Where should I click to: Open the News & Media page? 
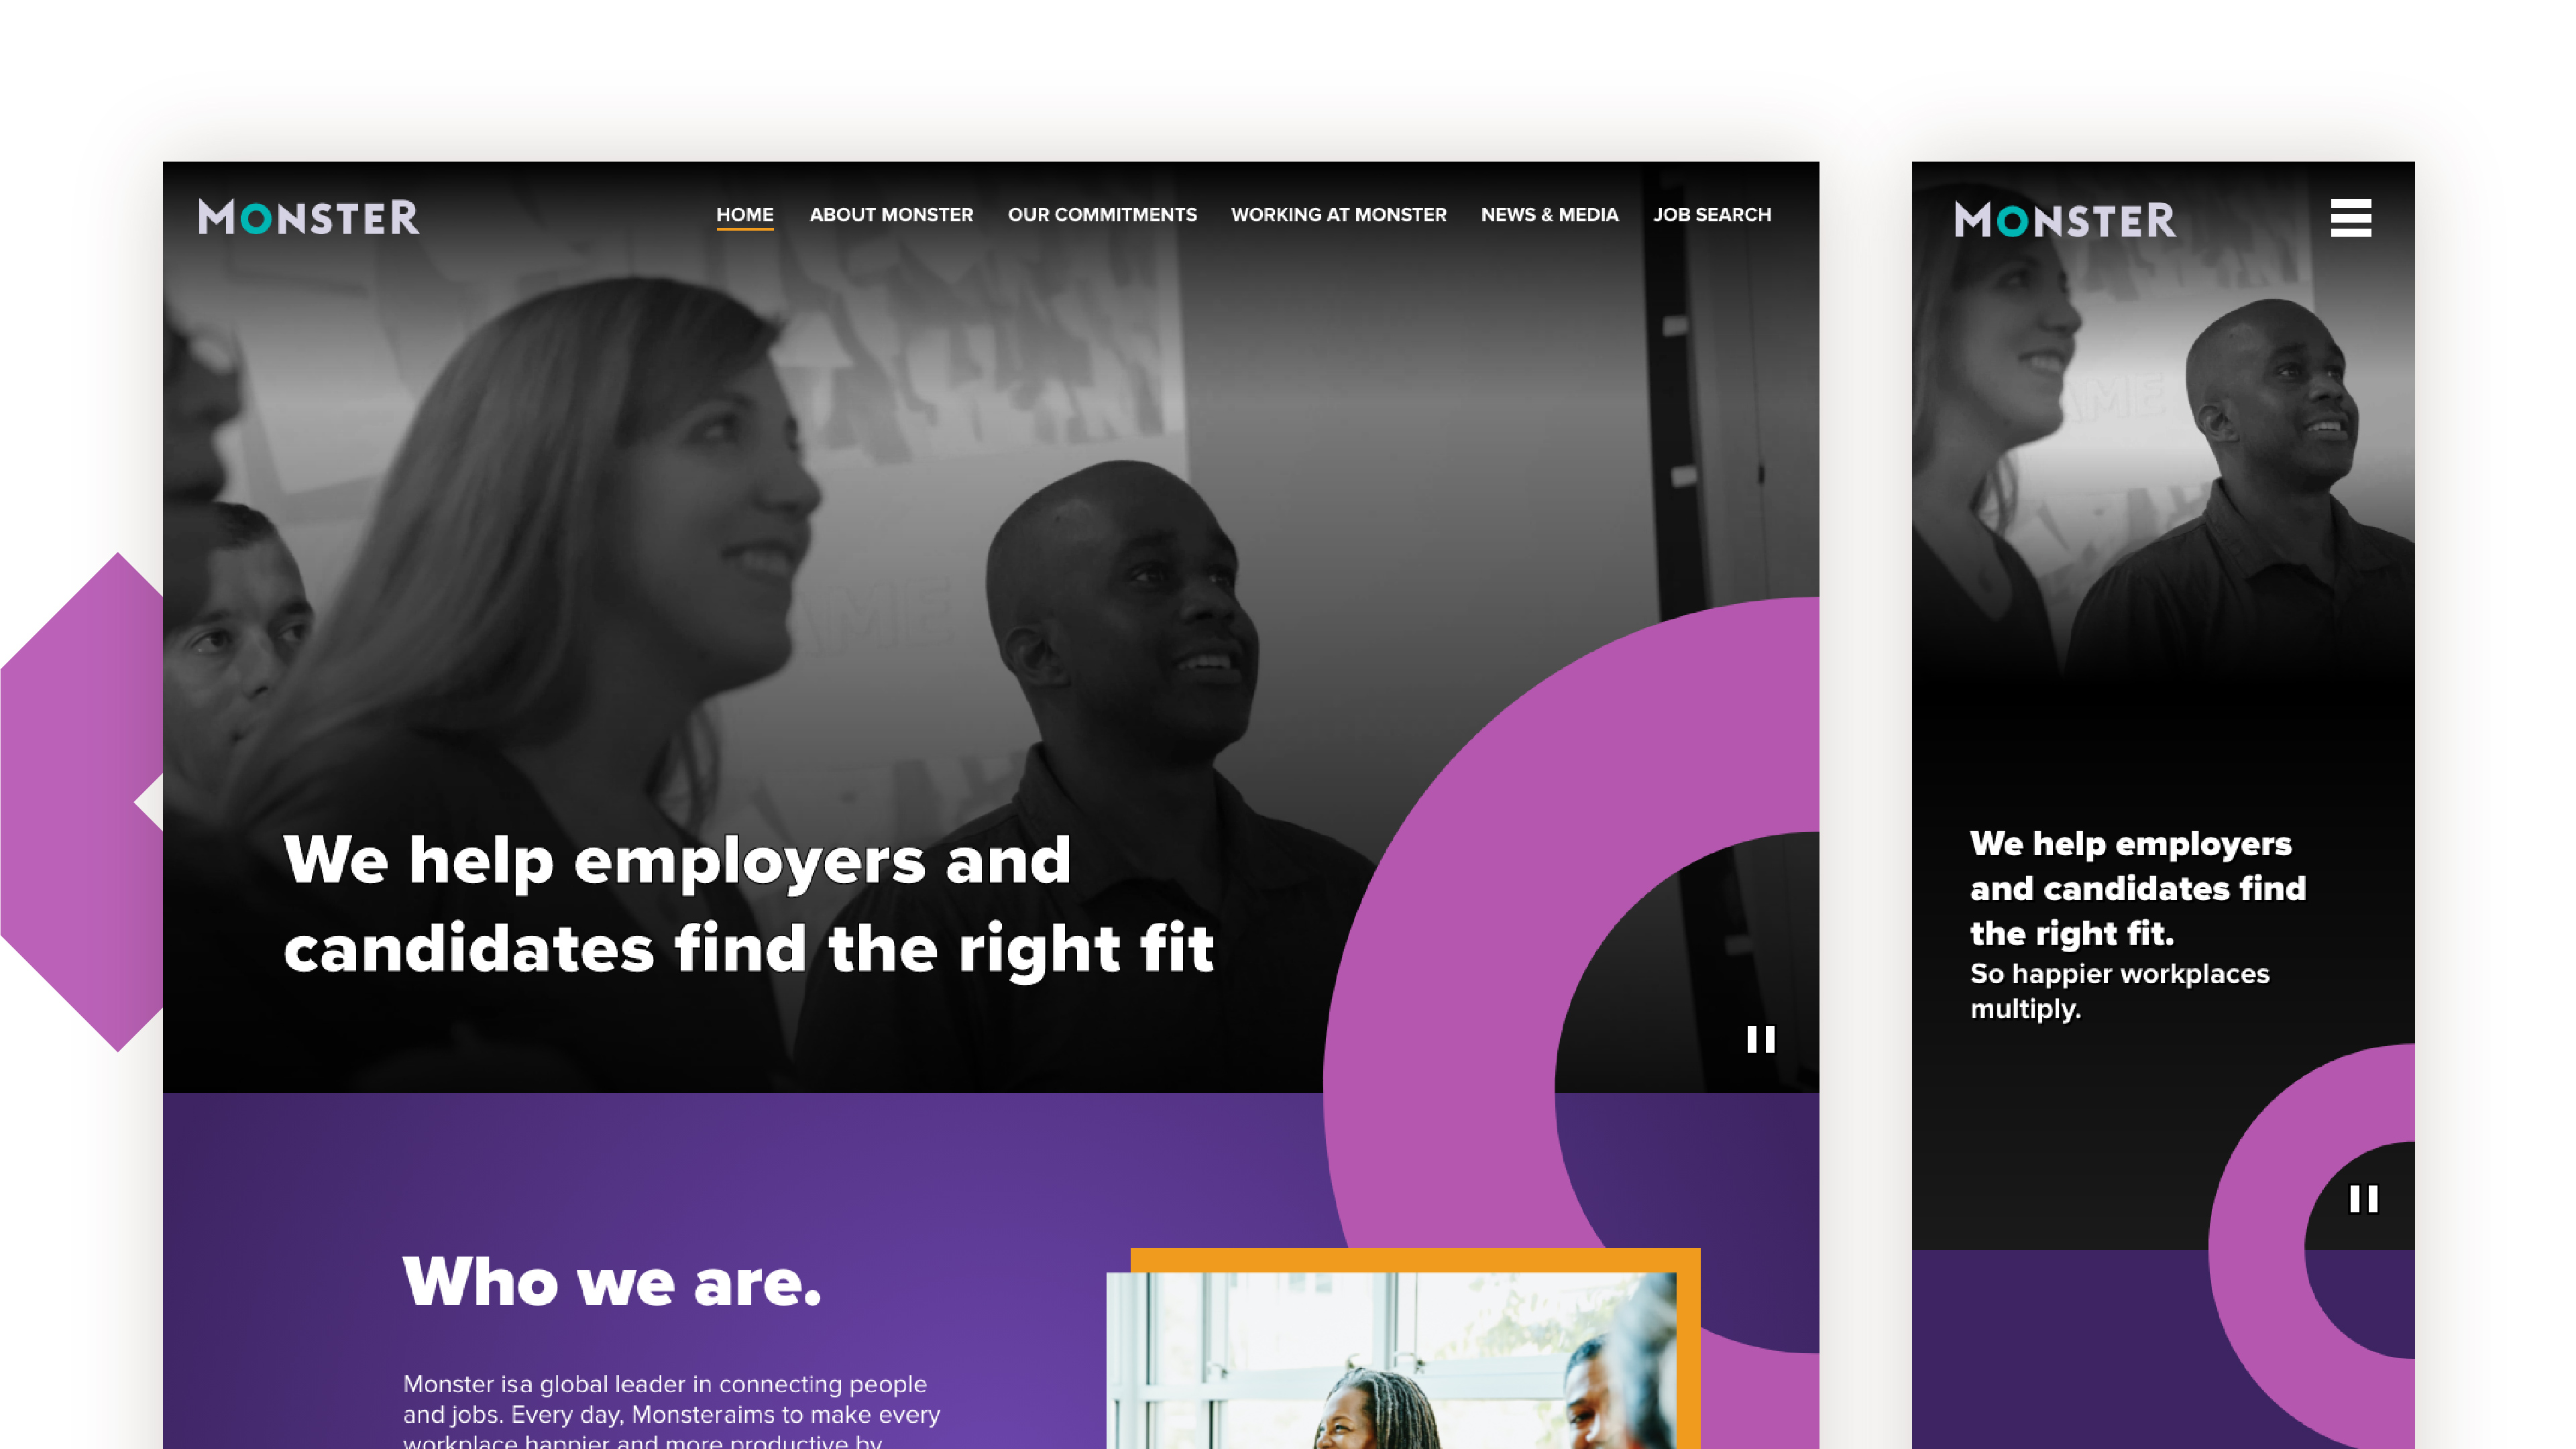(1549, 215)
